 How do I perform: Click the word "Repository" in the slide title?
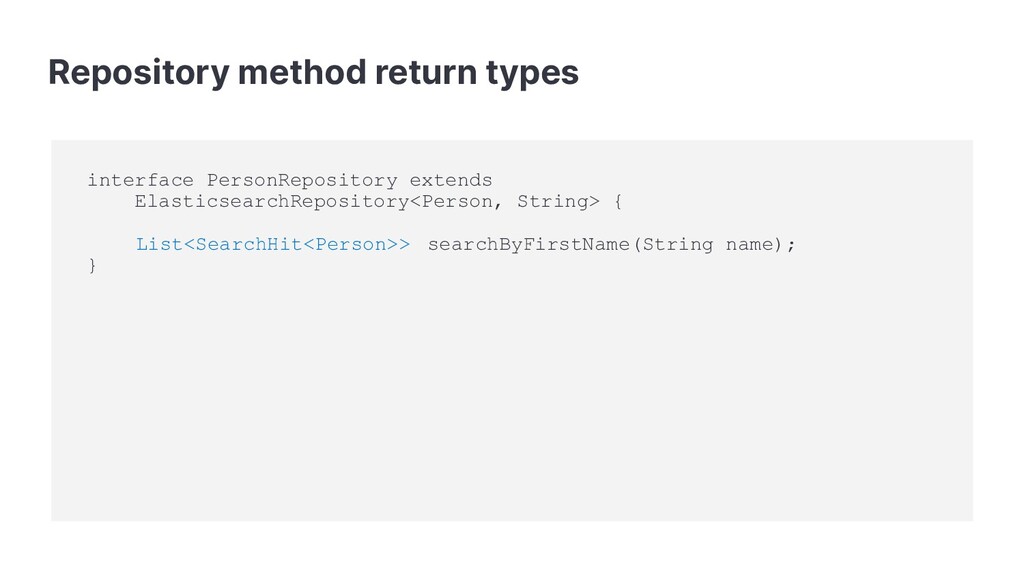(x=138, y=73)
